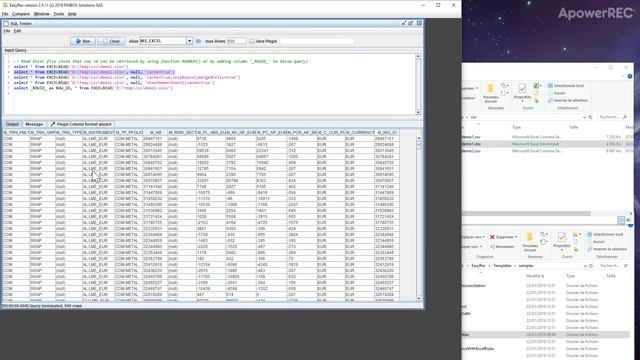
Task: Click Nouveau dossier in lower Explorer
Action: click(530, 242)
